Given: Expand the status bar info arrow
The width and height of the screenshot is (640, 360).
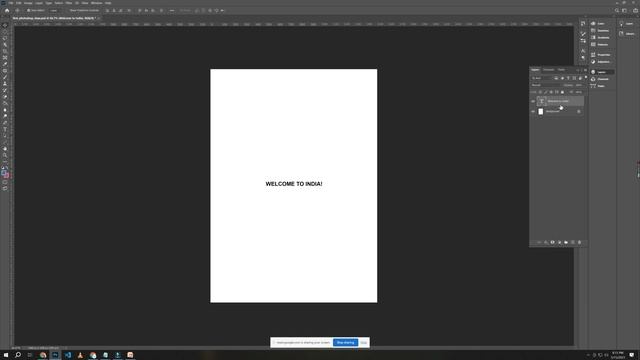Looking at the screenshot, I should pyautogui.click(x=66, y=348).
